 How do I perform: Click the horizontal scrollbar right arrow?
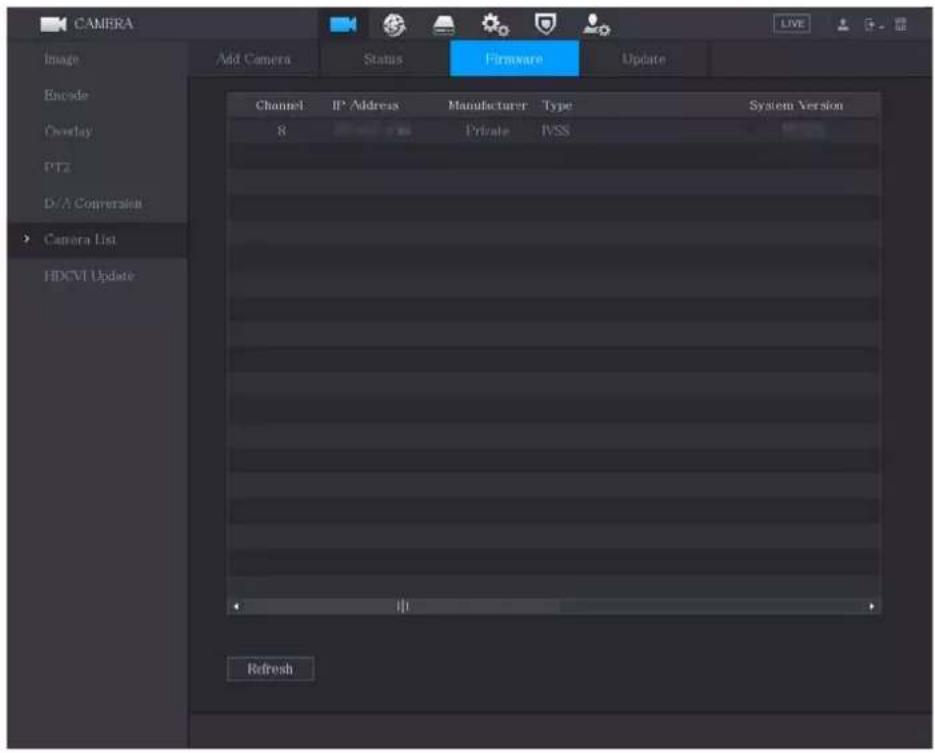872,606
